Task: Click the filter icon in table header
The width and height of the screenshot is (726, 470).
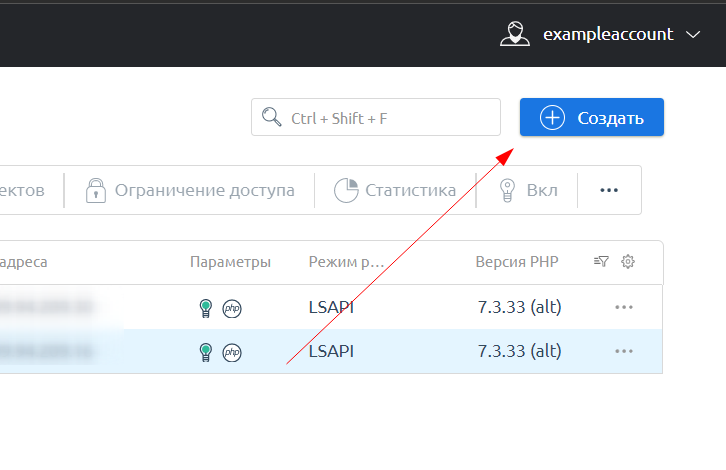Action: [601, 262]
